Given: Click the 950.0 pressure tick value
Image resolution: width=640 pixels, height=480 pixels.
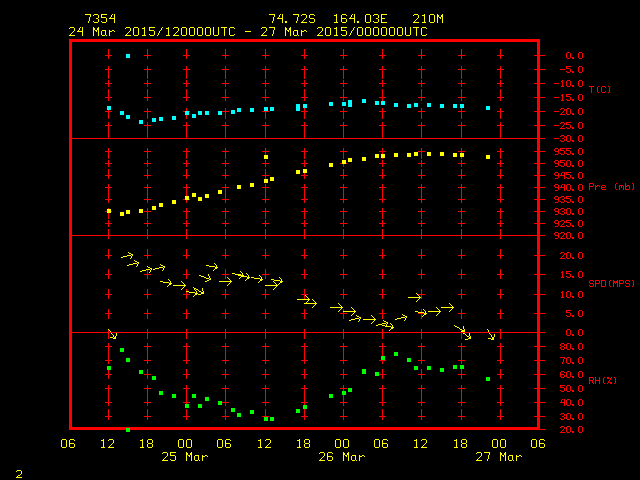Looking at the screenshot, I should pos(569,164).
